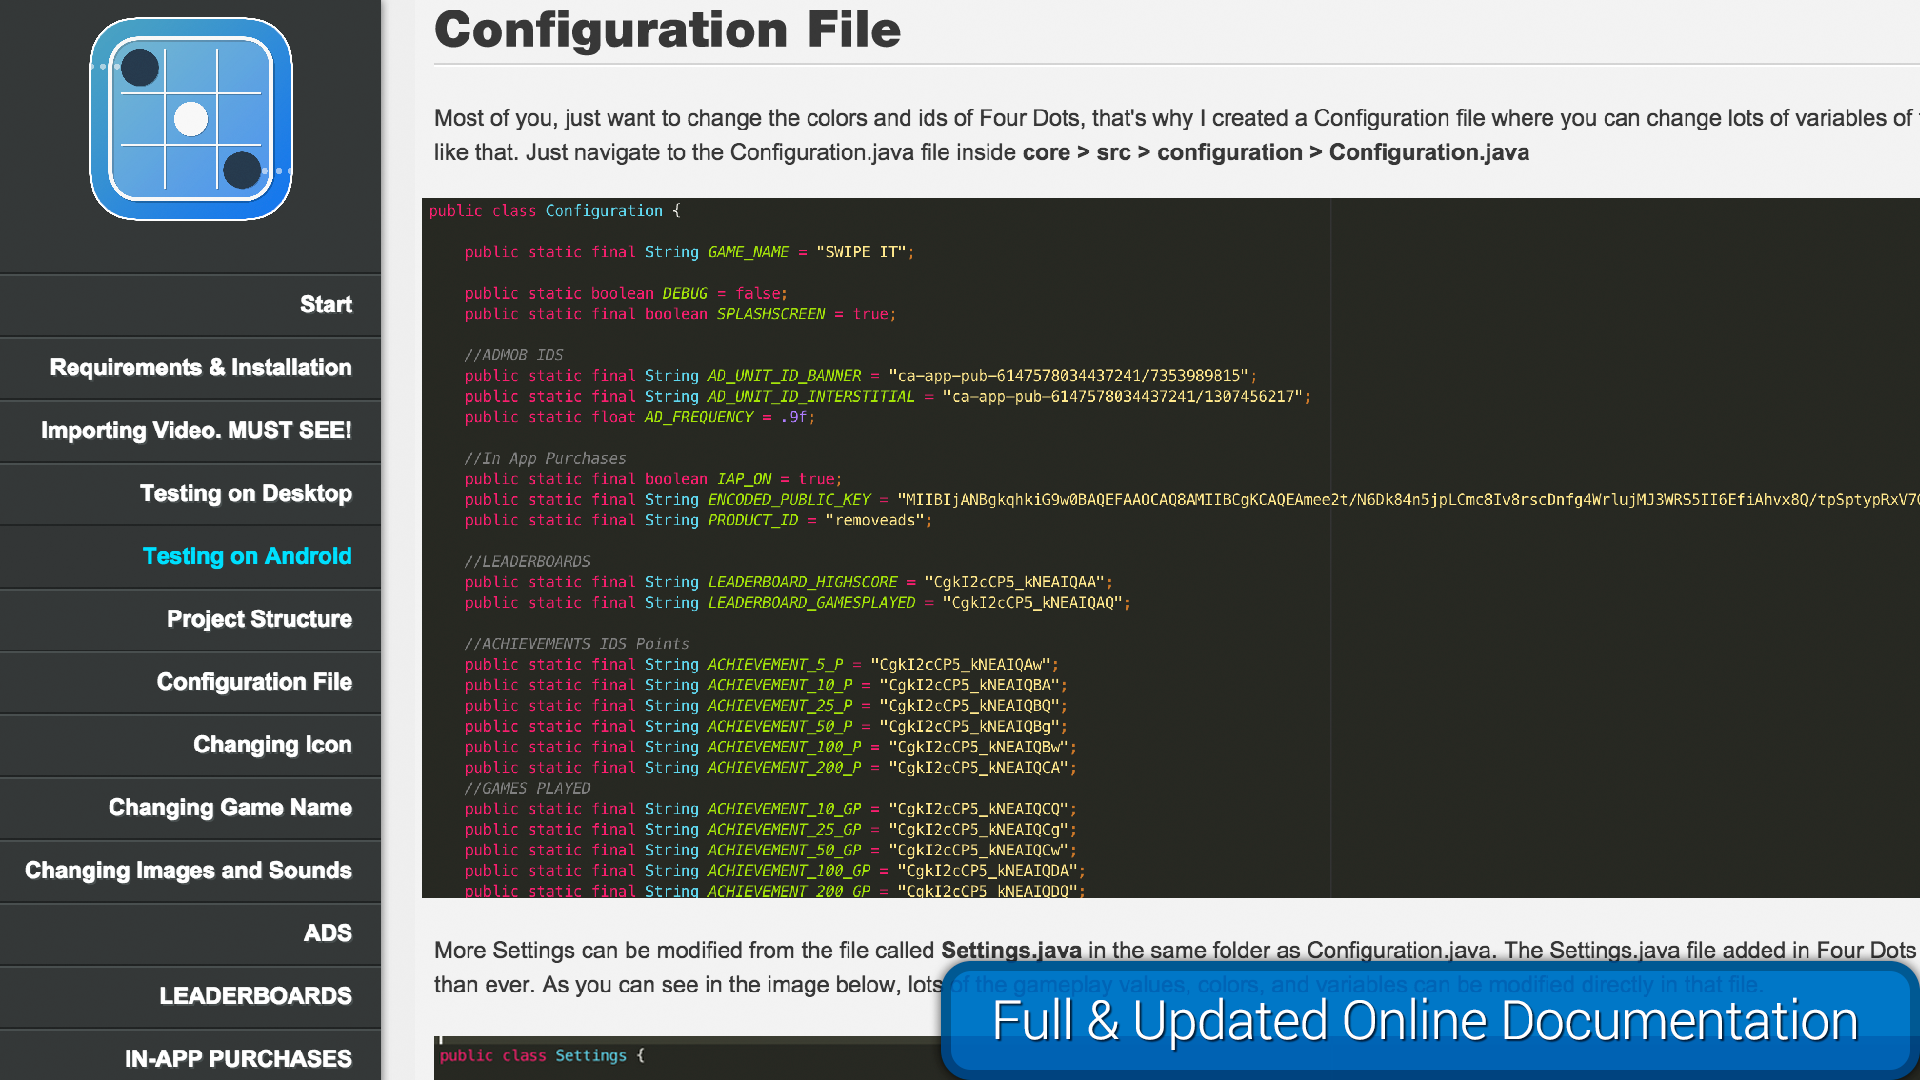Viewport: 1920px width, 1080px height.
Task: Click the LEADERBOARD_HIGHSCORE code line
Action: click(x=788, y=582)
